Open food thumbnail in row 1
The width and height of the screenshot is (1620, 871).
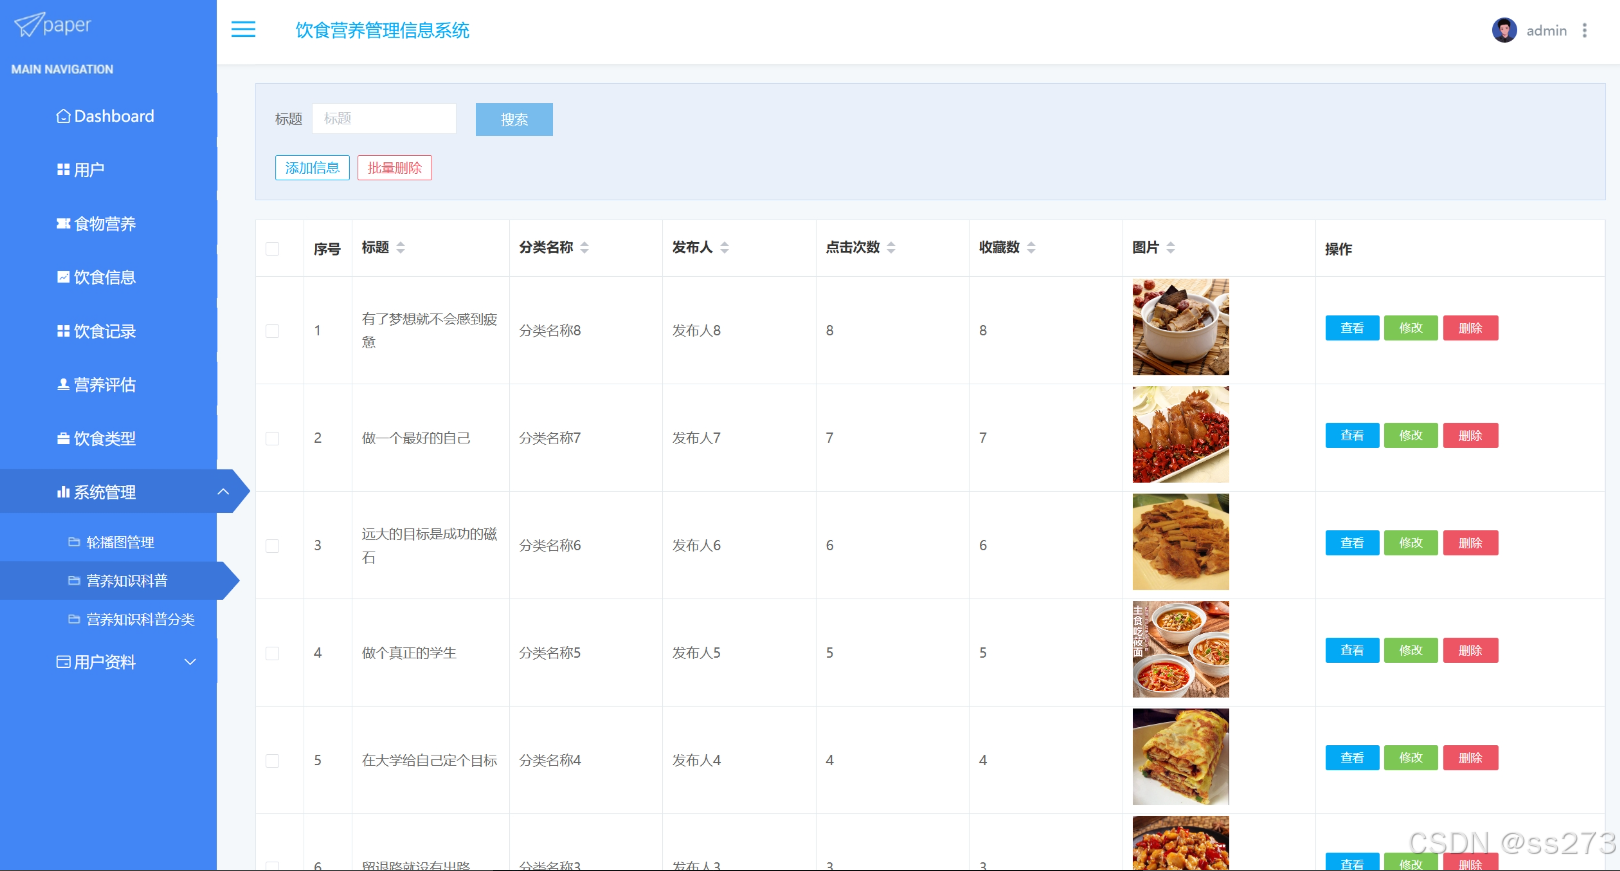(x=1180, y=327)
